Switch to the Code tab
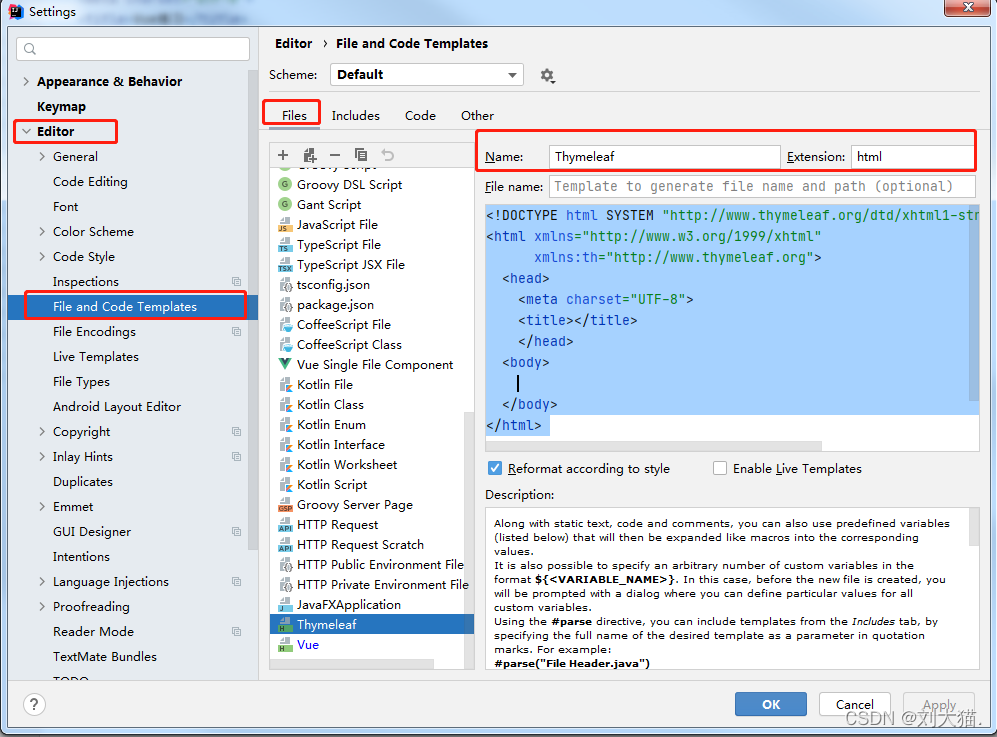 tap(420, 116)
